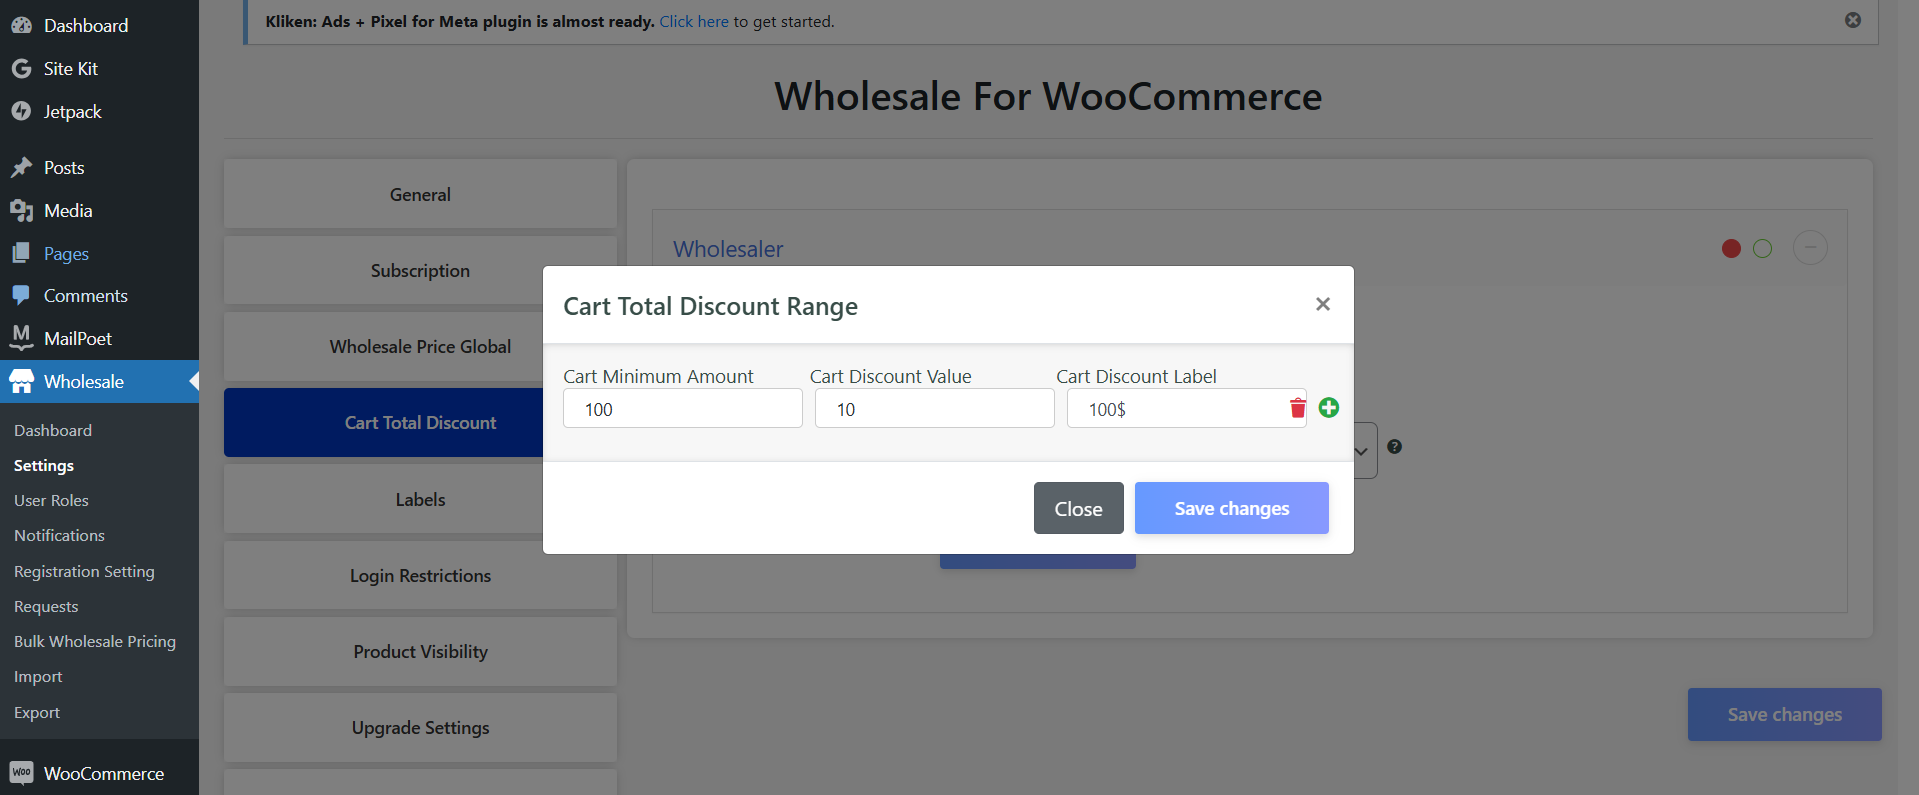The image size is (1919, 795).
Task: Open Export submenu item
Action: (37, 712)
